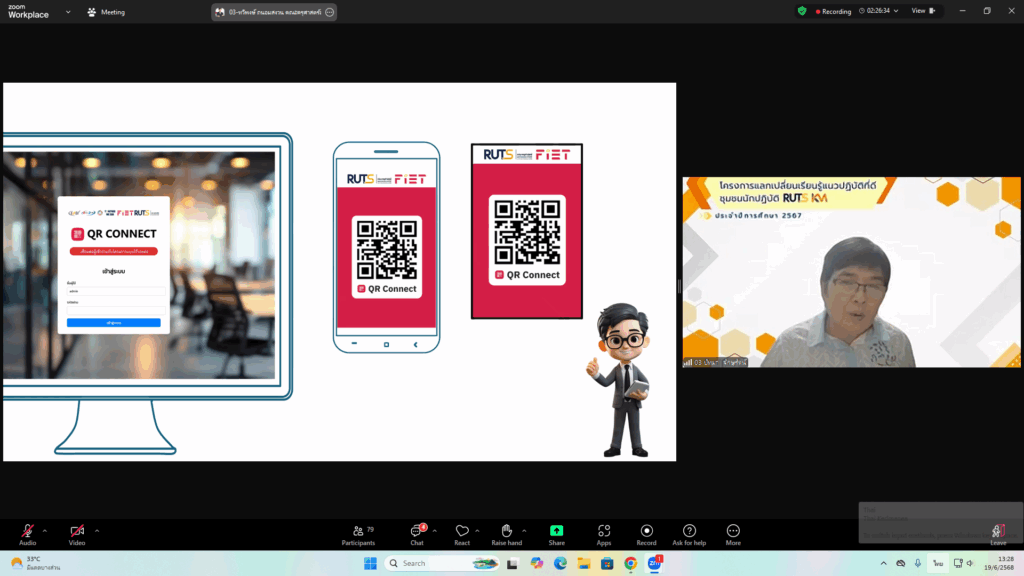Screen dimensions: 1024x576
Task: Open the meeting topic tab in title bar
Action: tap(274, 12)
